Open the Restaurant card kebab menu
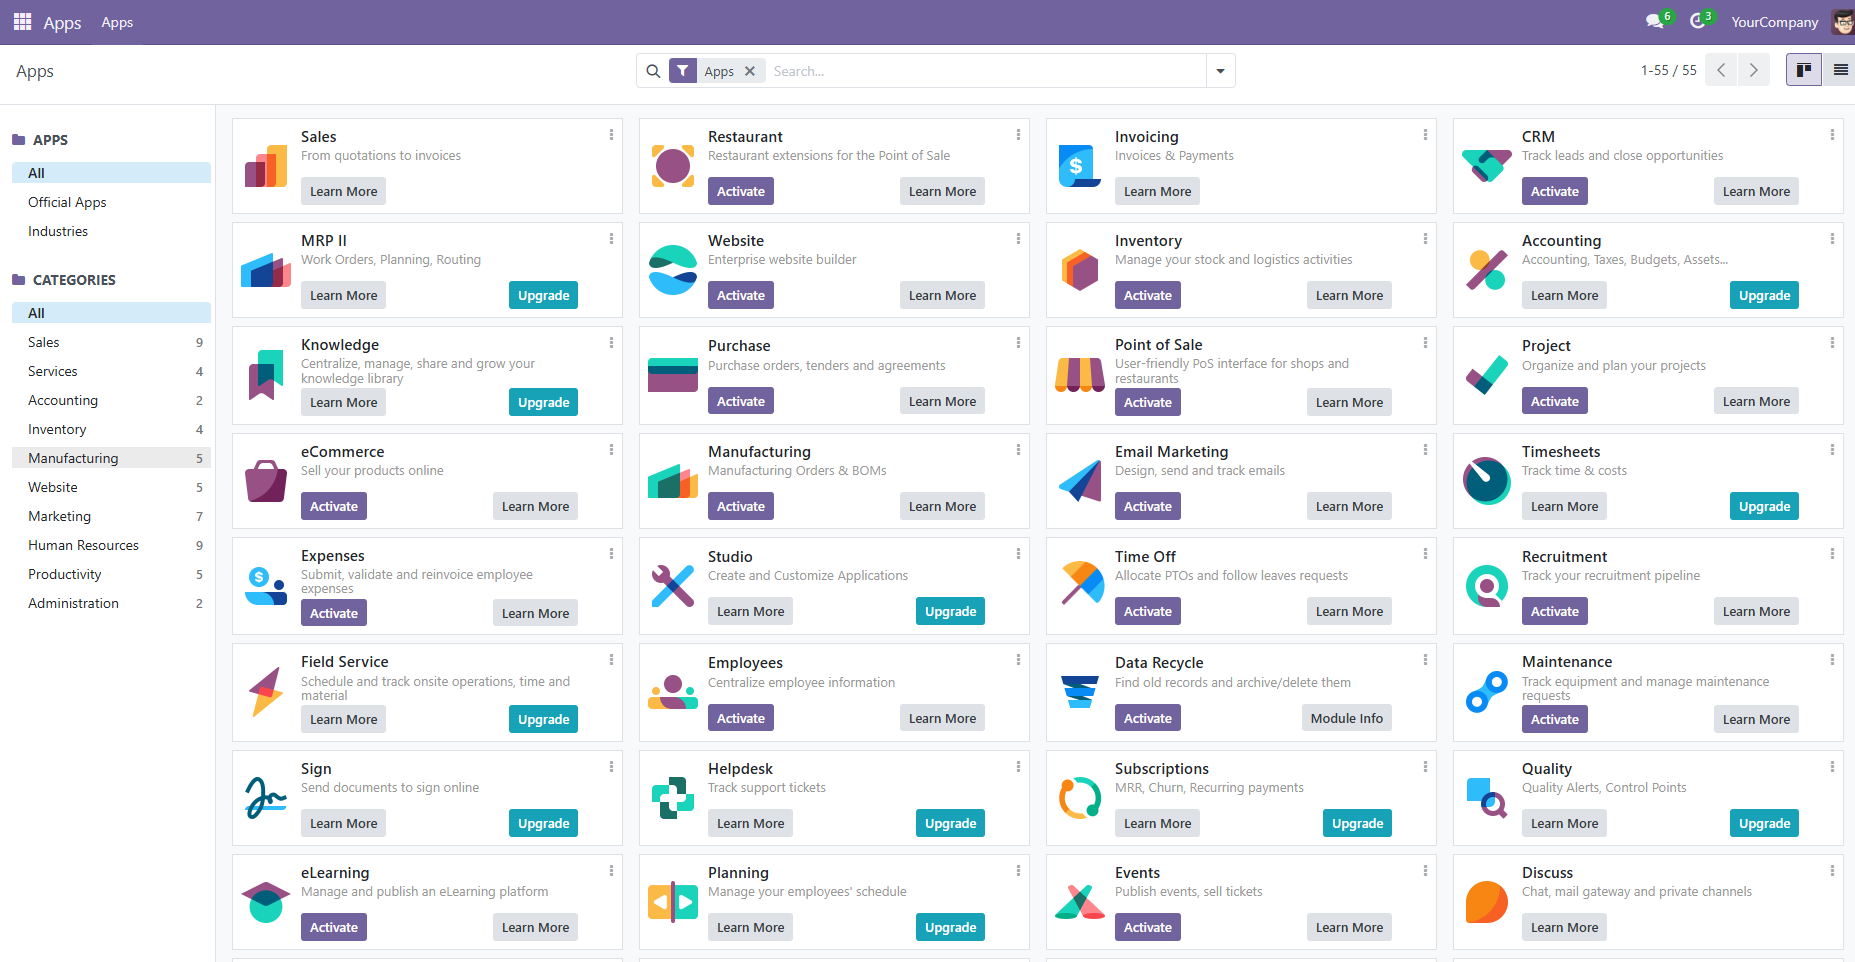 [x=1018, y=135]
